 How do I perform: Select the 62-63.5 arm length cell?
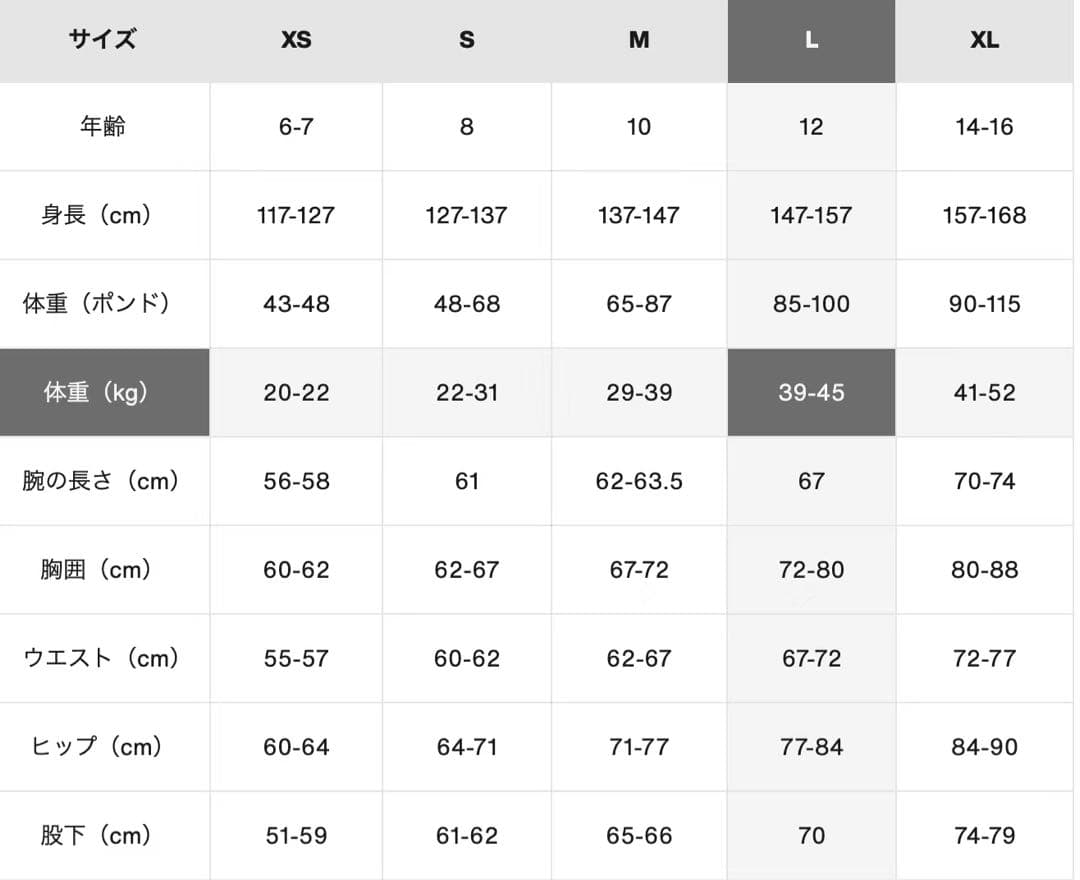(x=639, y=481)
